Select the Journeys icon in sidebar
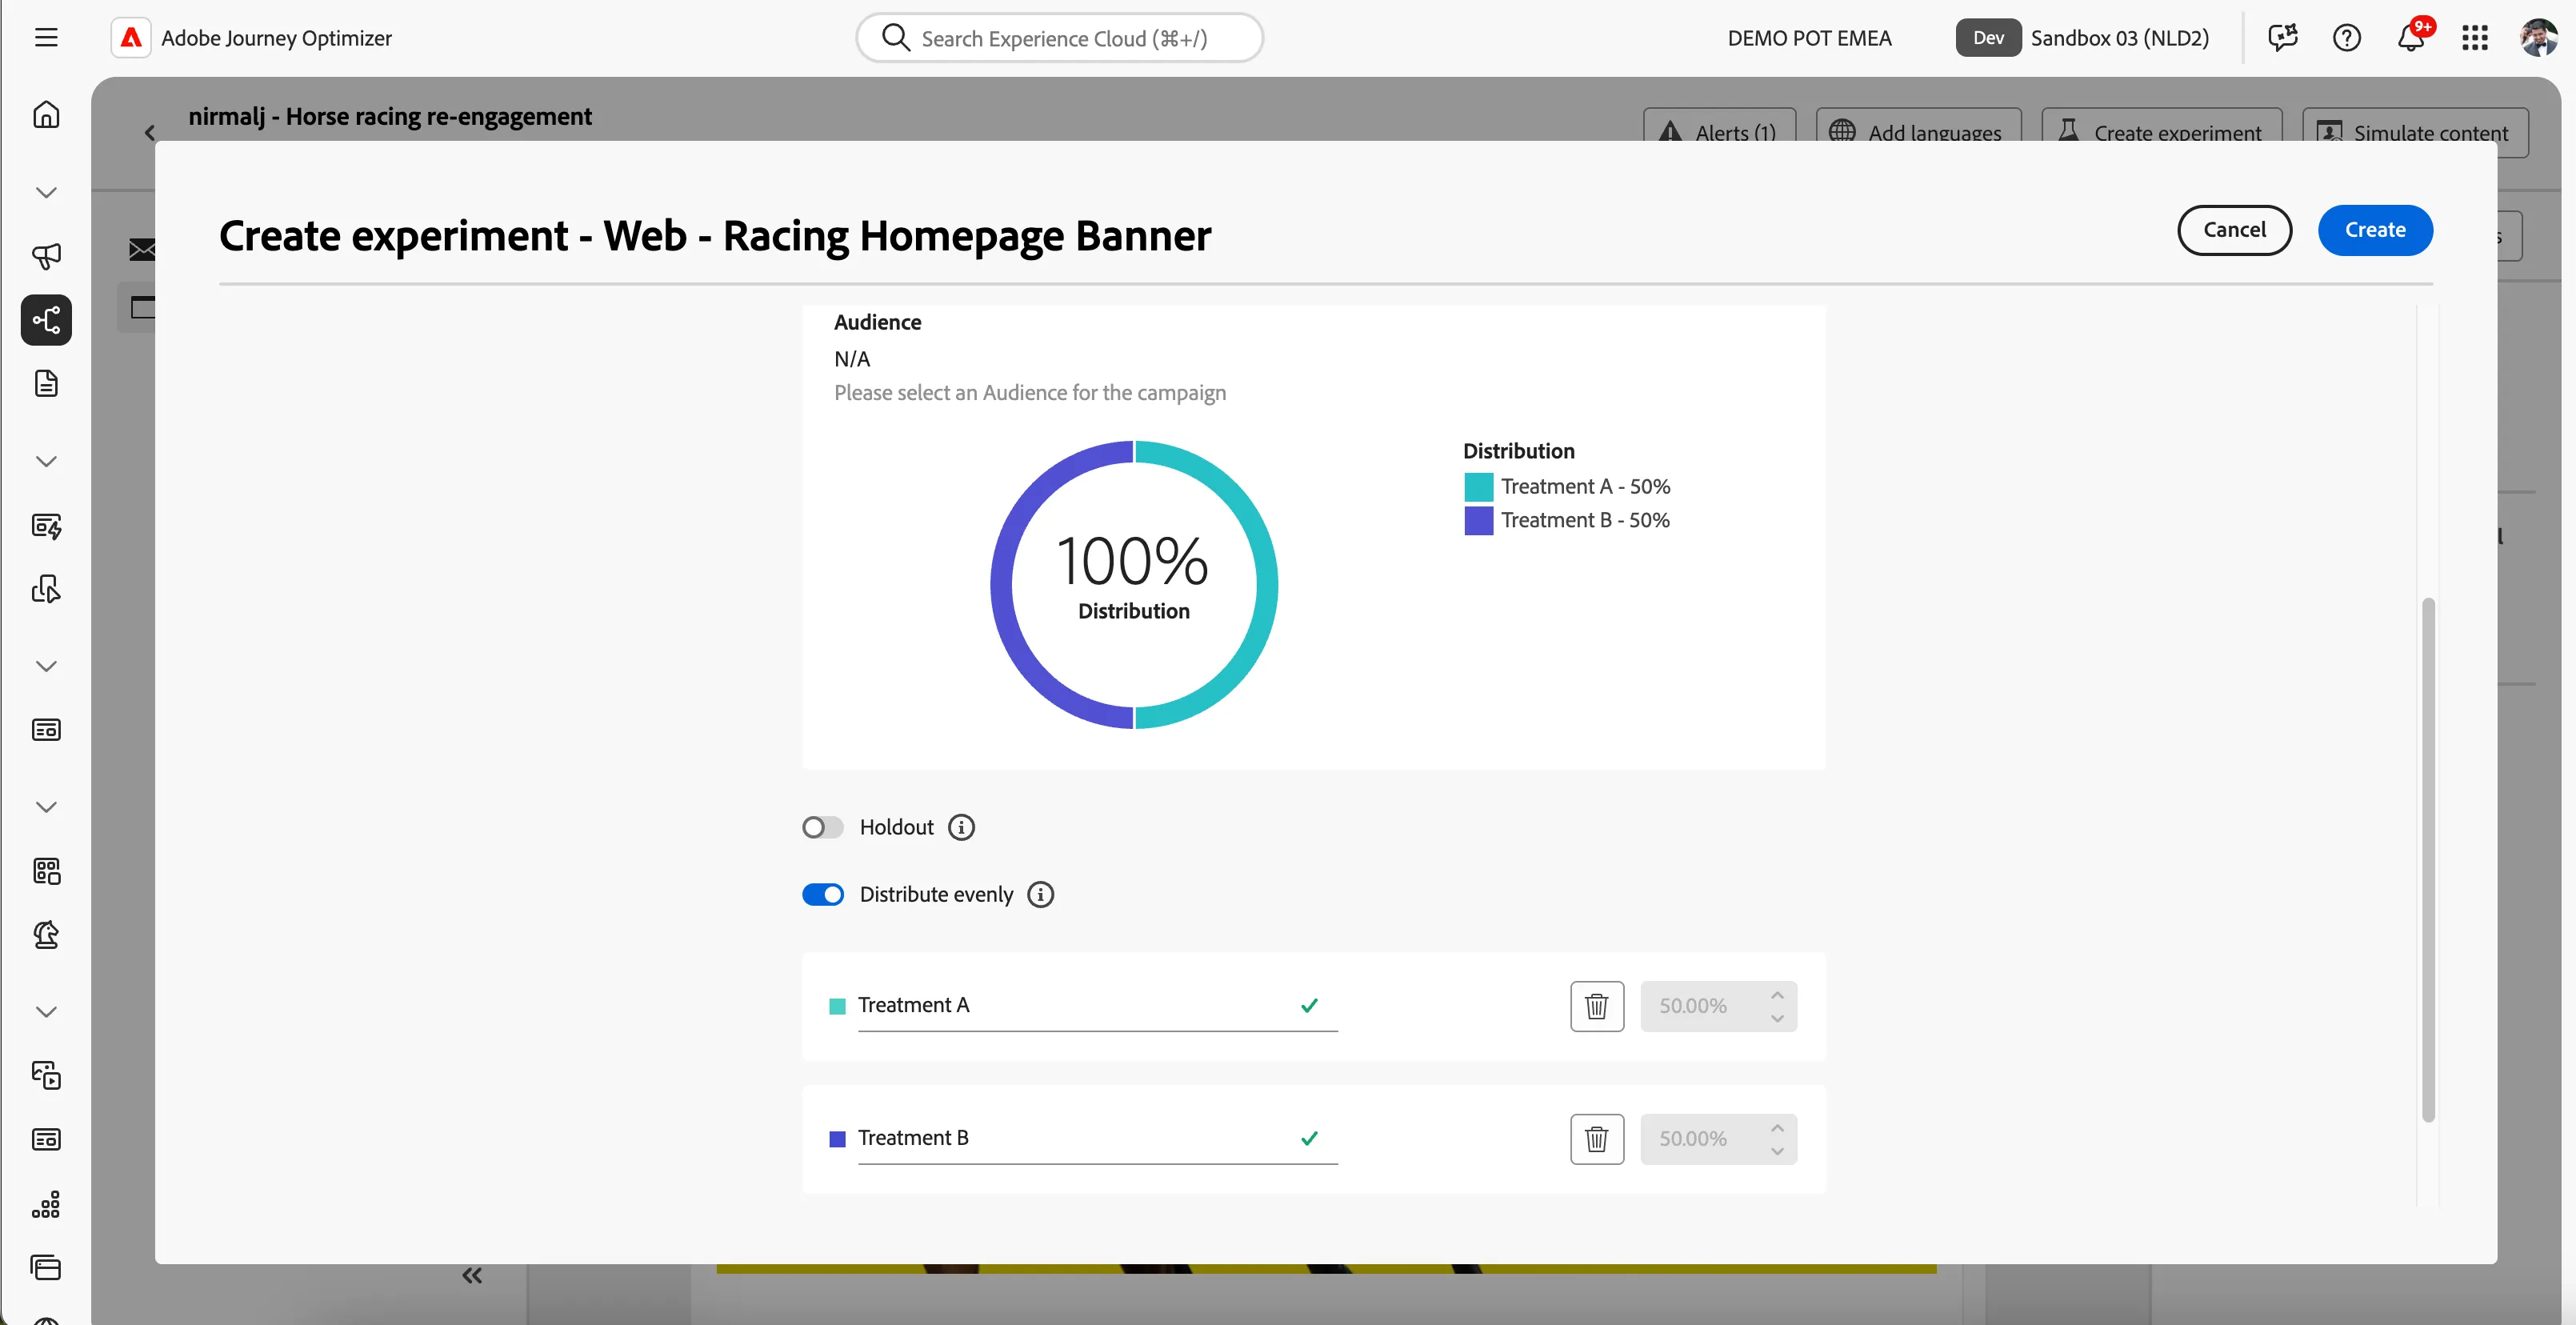The width and height of the screenshot is (2576, 1325). point(46,320)
